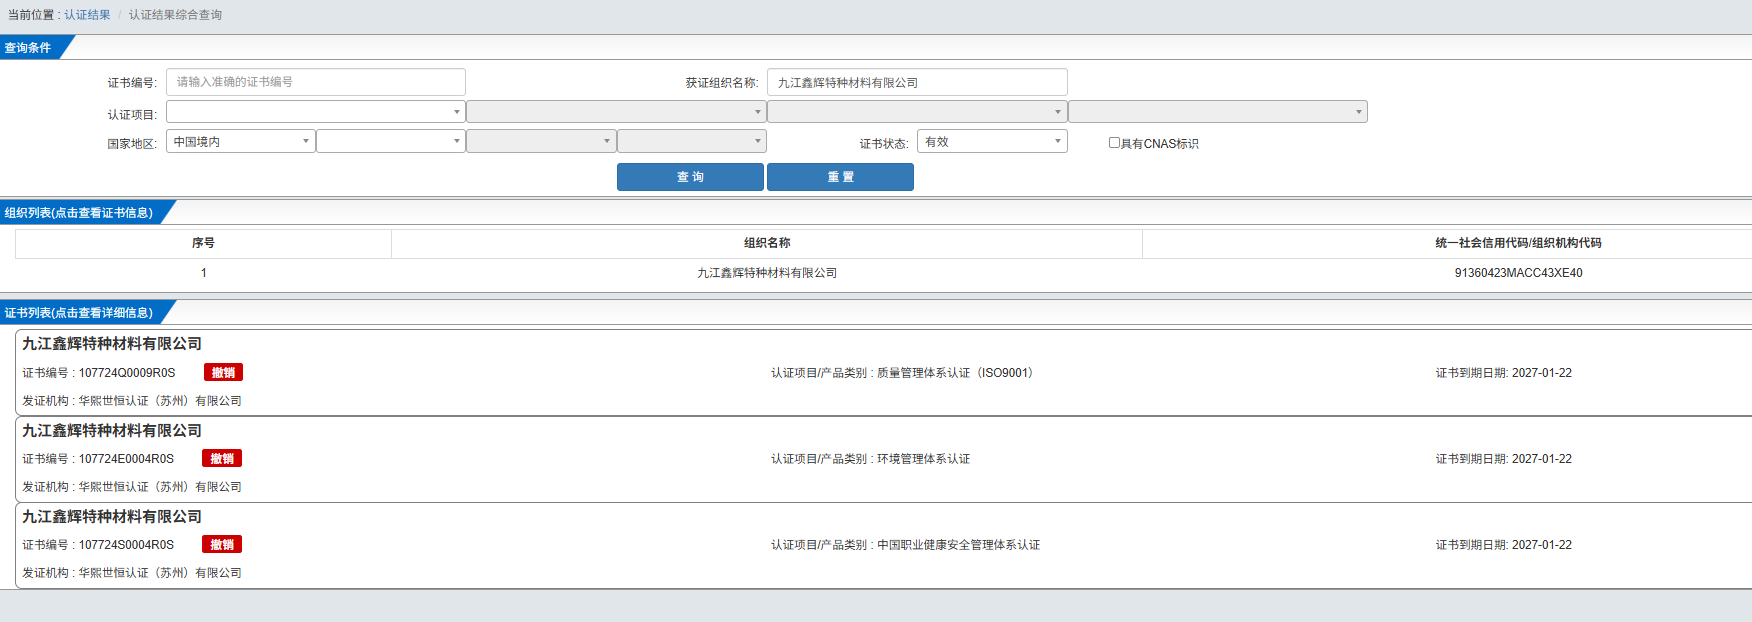Click the 认证结果 breadcrumb link
Screen dimensions: 1752x622
[x=88, y=15]
